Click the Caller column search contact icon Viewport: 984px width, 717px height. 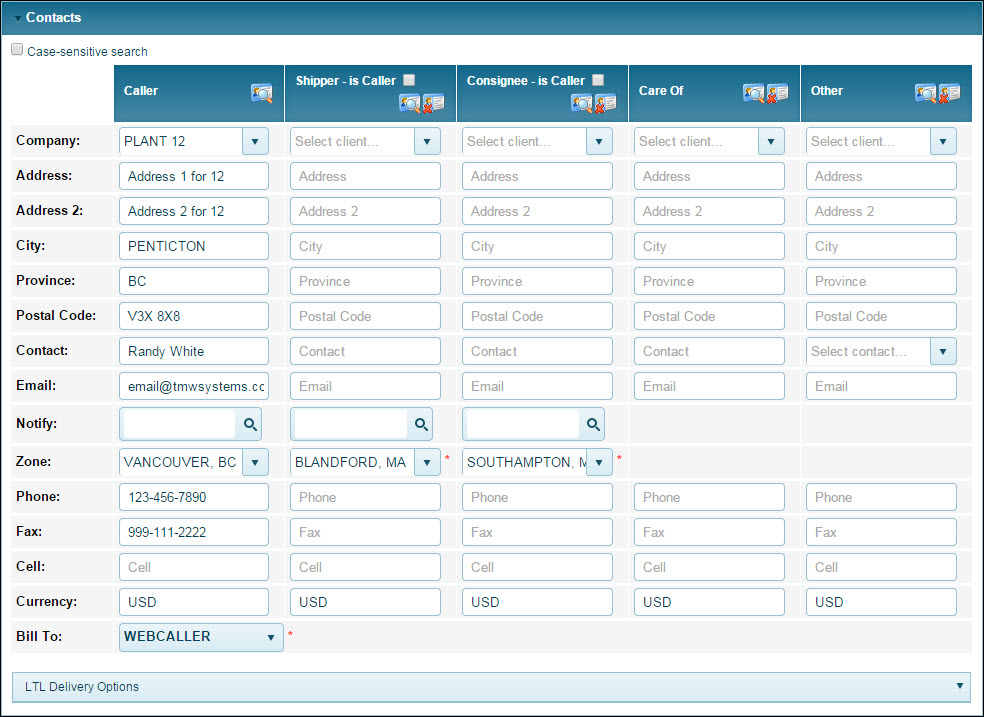261,93
